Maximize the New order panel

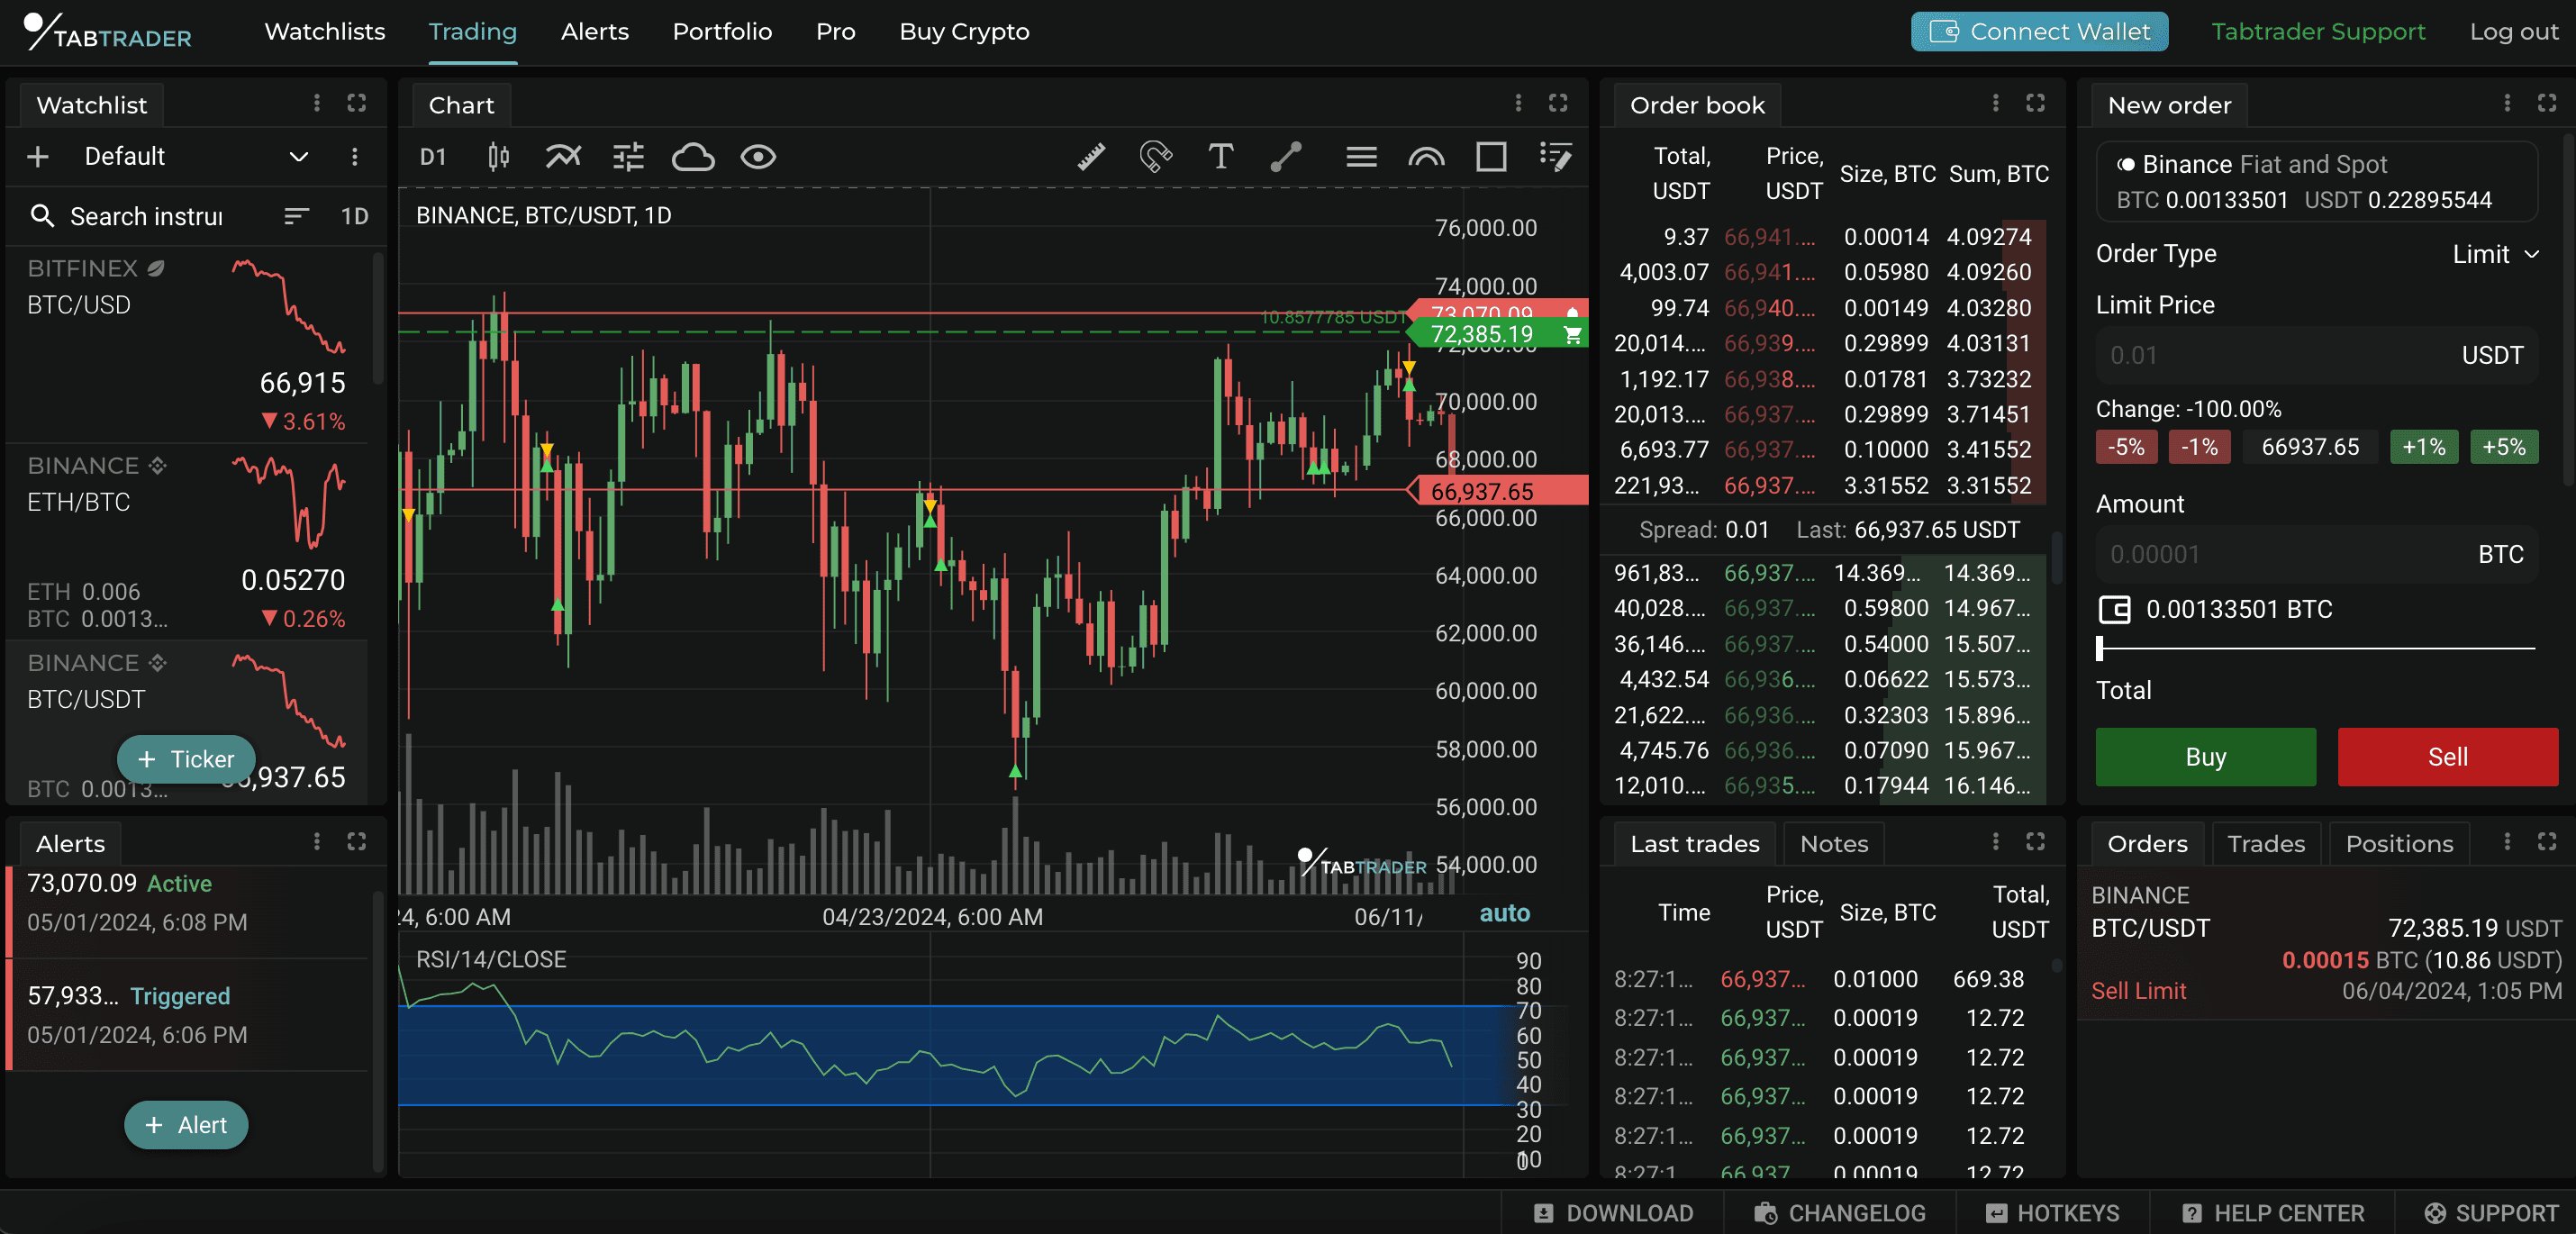(x=2547, y=103)
